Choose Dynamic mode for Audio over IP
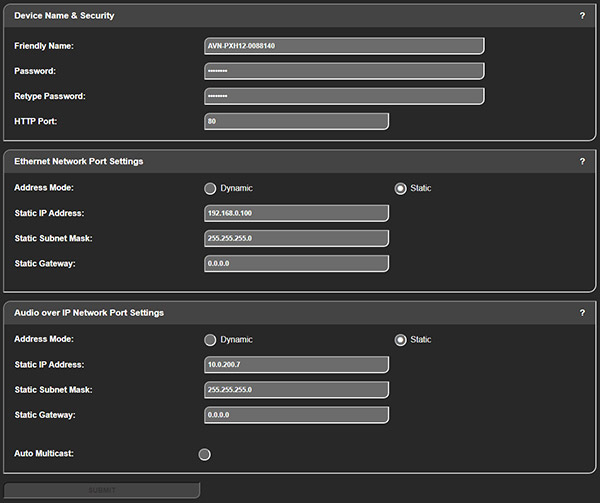This screenshot has width=600, height=503. (210, 340)
